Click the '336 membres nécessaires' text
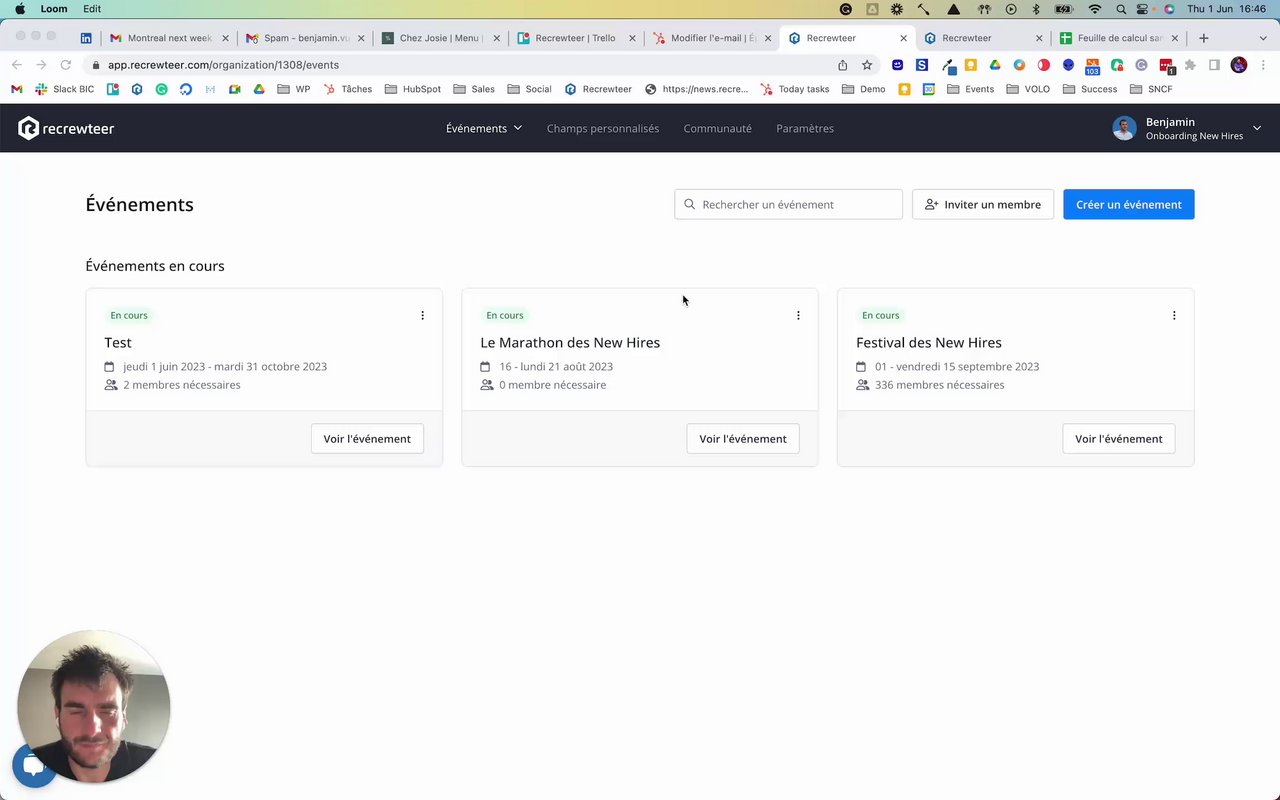Image resolution: width=1280 pixels, height=800 pixels. click(940, 385)
